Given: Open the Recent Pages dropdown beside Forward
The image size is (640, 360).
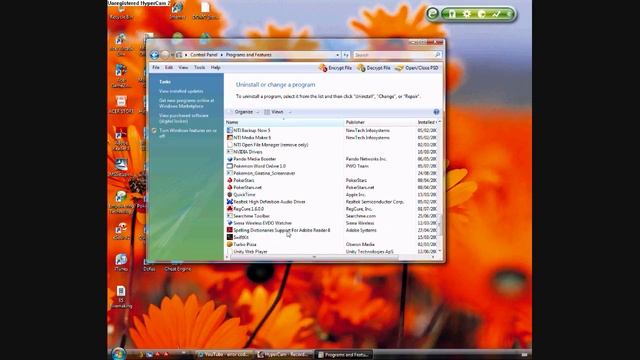Looking at the screenshot, I should point(172,55).
